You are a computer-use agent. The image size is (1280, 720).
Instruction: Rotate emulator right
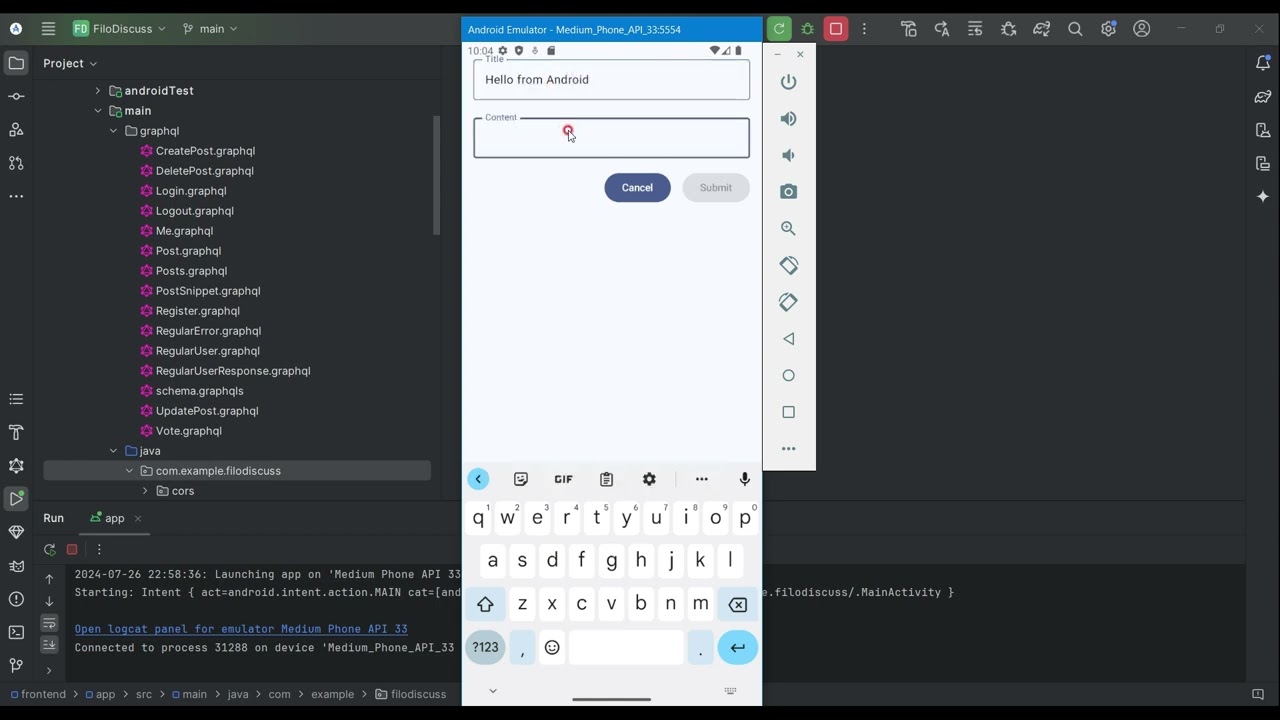click(789, 302)
